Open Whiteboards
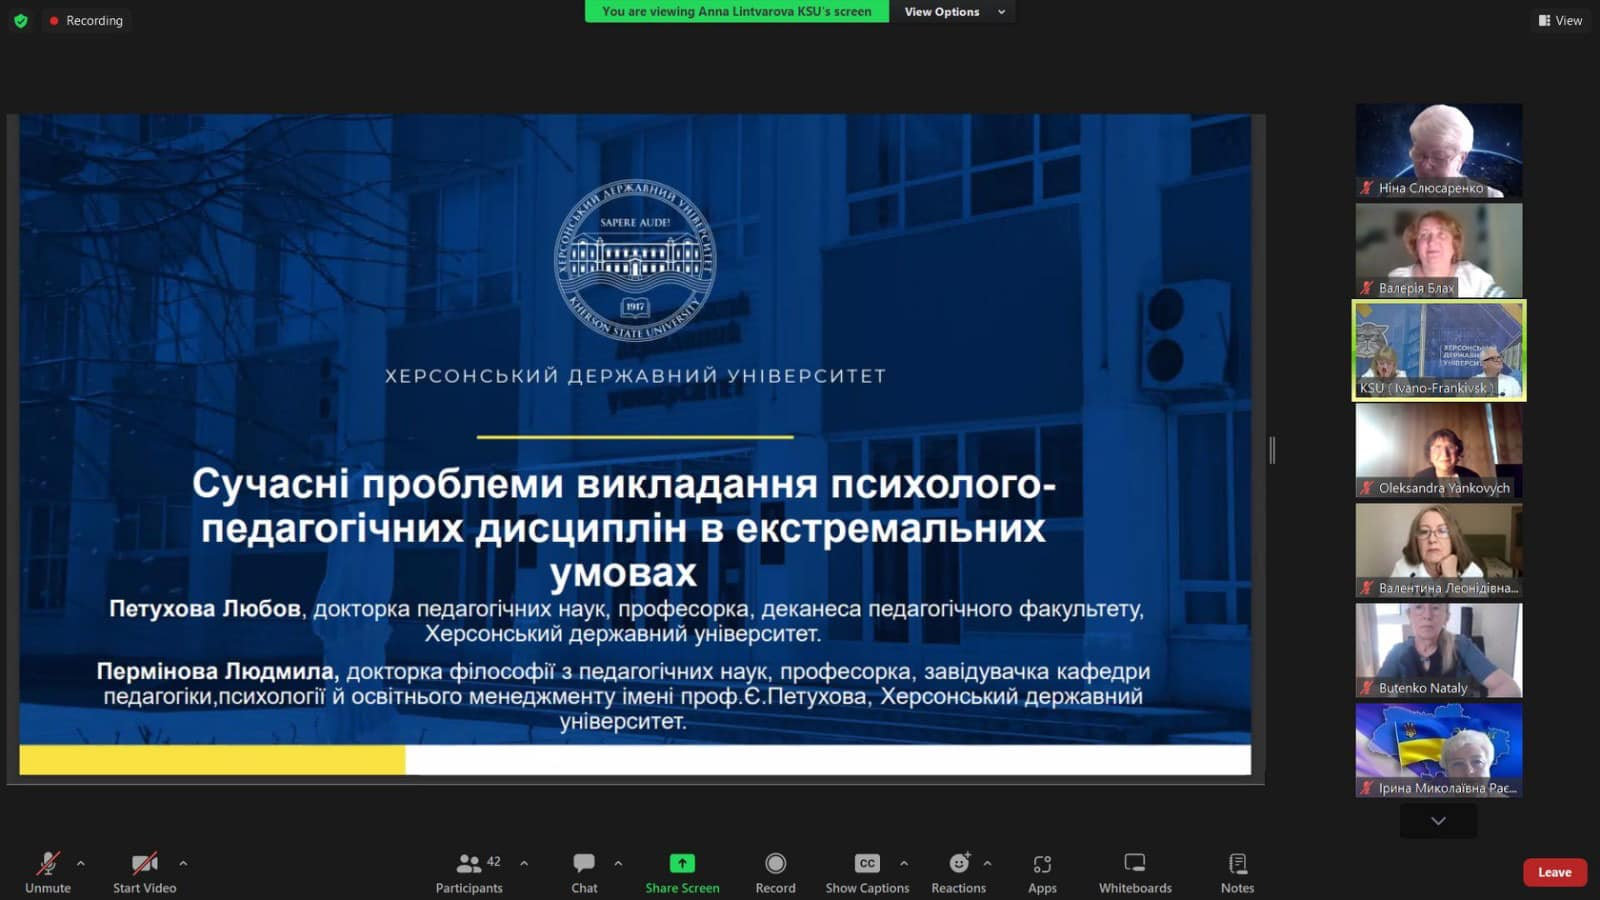 click(1135, 872)
